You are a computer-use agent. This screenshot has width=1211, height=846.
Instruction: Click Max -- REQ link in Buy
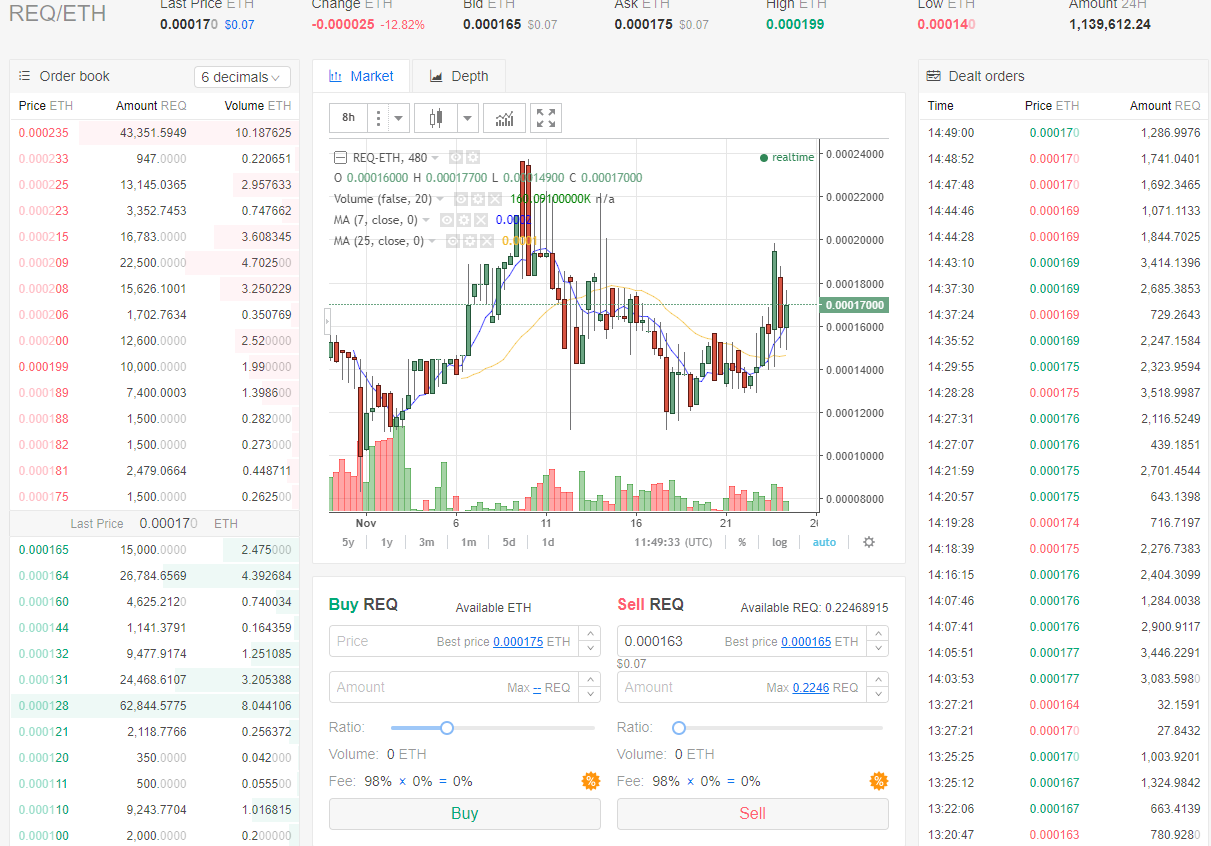click(537, 688)
